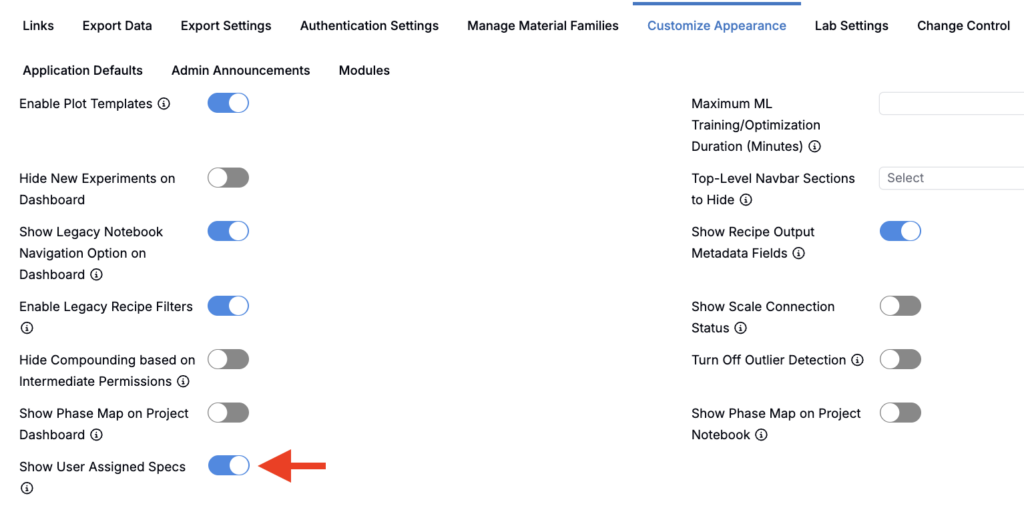Open the Top-Level Navbar Sections Select dropdown
1024x506 pixels.
point(951,178)
